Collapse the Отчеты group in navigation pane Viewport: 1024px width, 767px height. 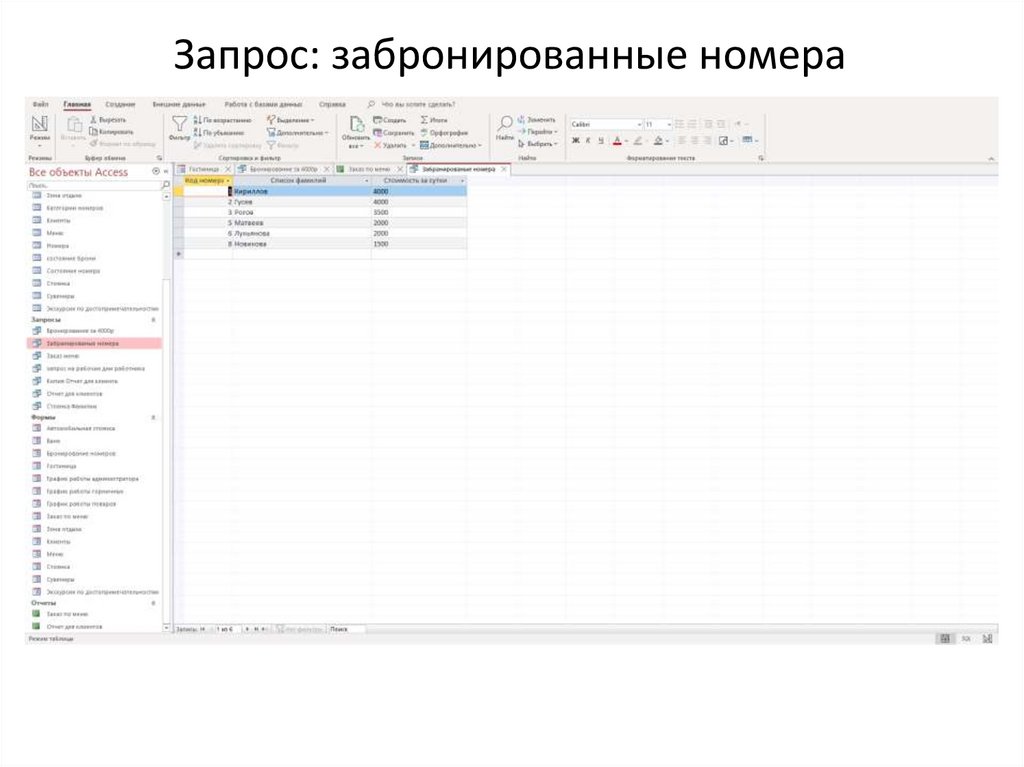click(153, 603)
